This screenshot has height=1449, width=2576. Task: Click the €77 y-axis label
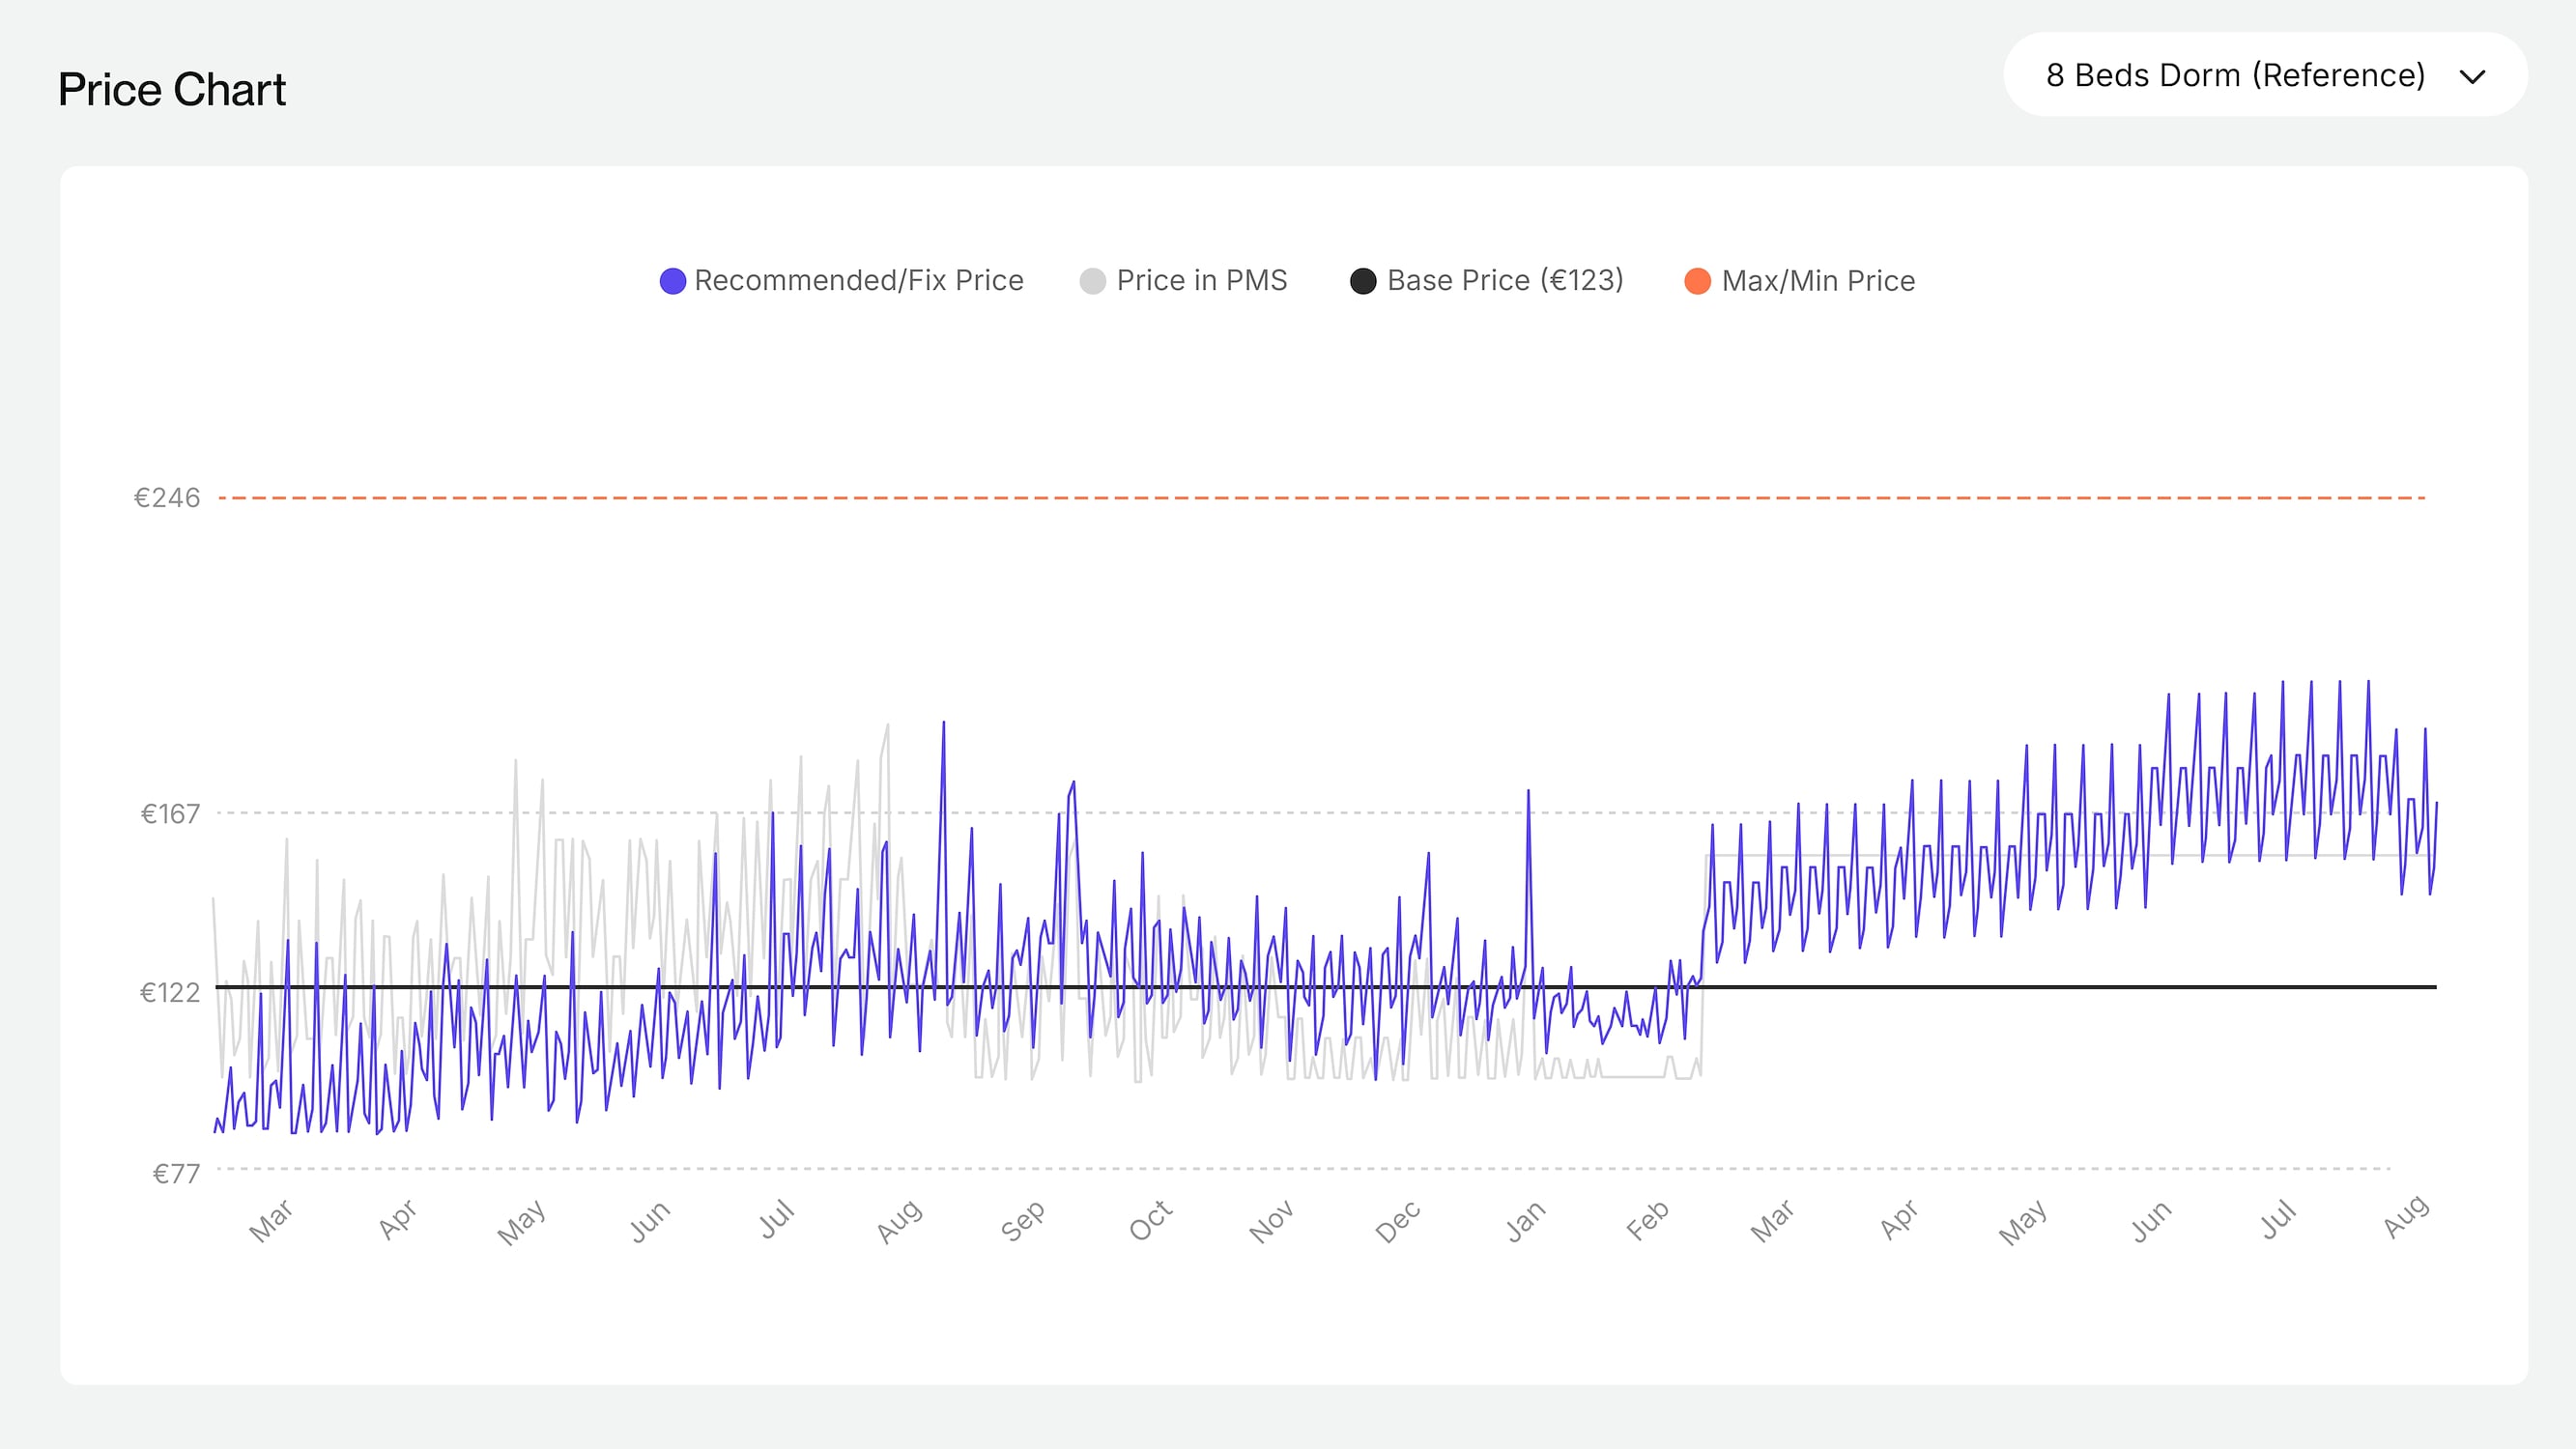click(176, 1173)
